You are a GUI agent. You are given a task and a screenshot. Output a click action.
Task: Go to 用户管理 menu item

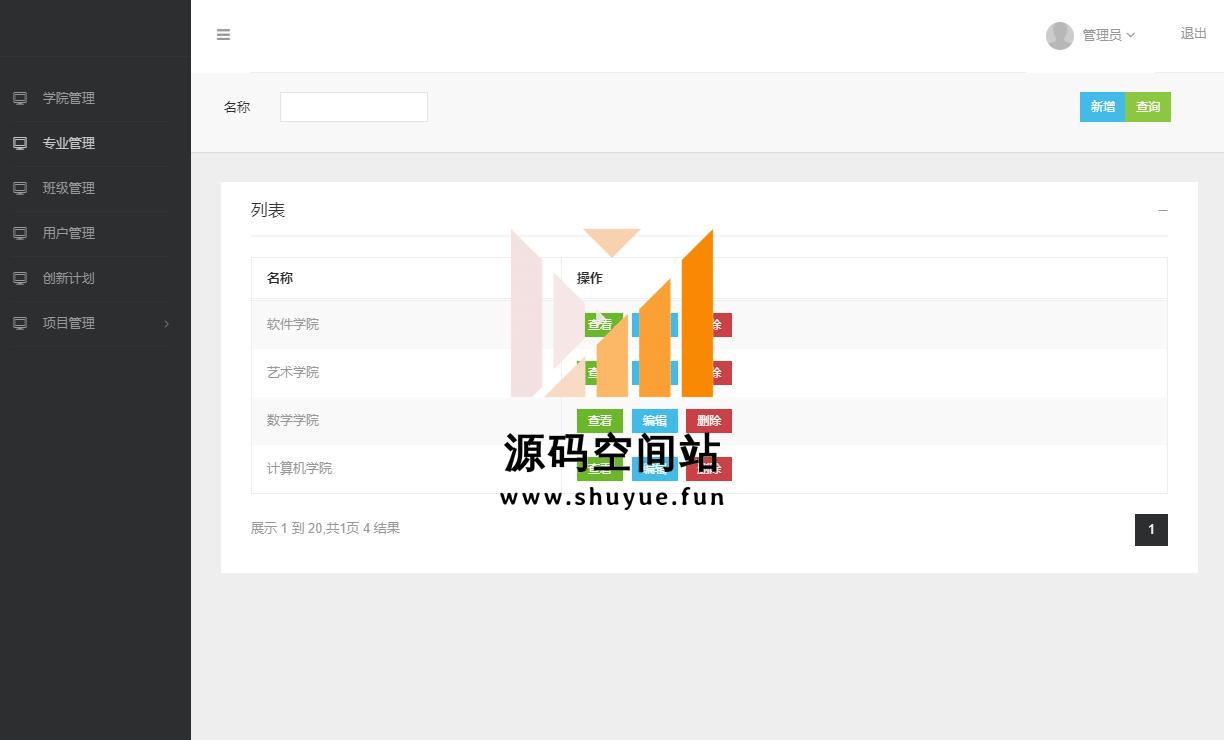tap(69, 233)
